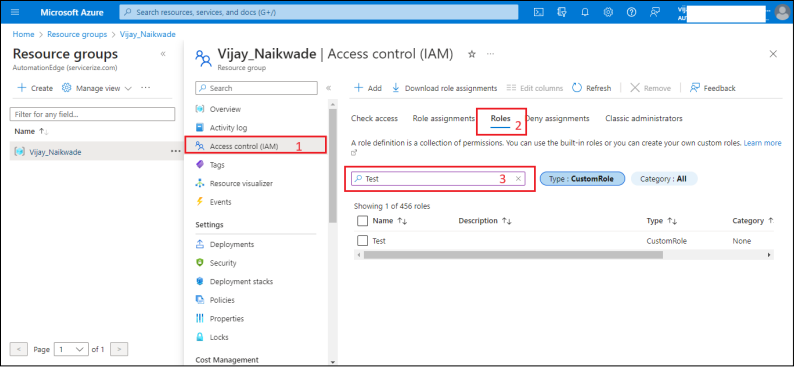Clear the Test search with the X icon

tap(519, 179)
